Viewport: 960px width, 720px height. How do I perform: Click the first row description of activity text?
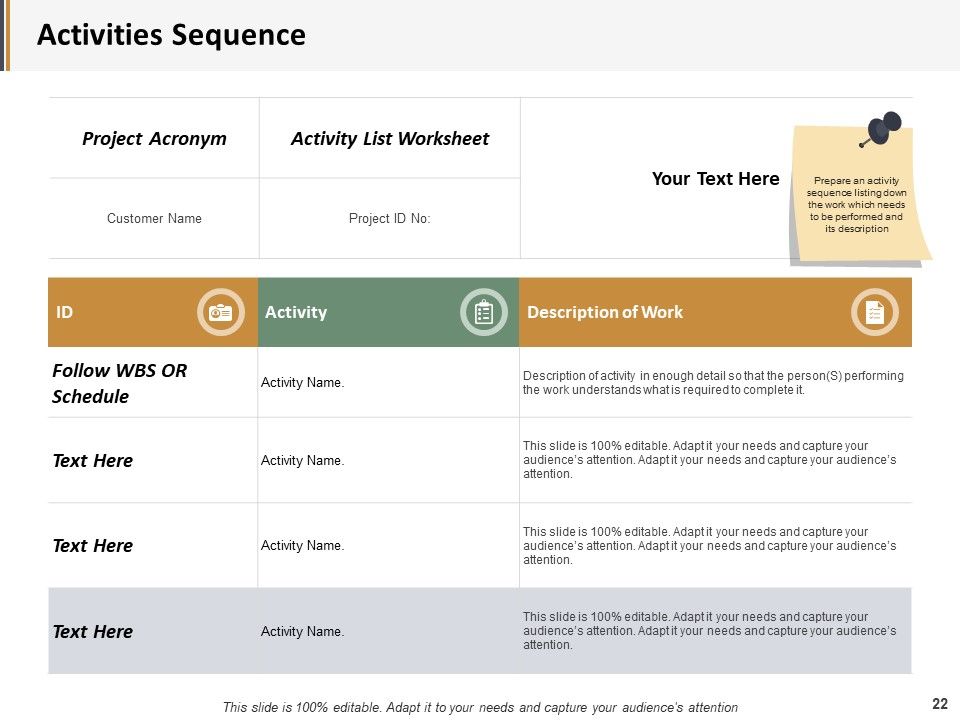[x=713, y=383]
